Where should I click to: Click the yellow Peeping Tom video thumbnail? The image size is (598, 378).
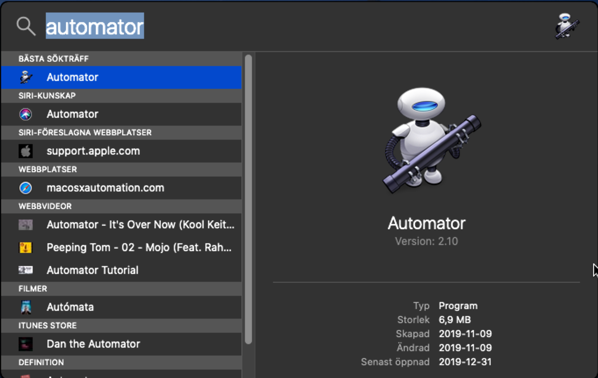26,248
